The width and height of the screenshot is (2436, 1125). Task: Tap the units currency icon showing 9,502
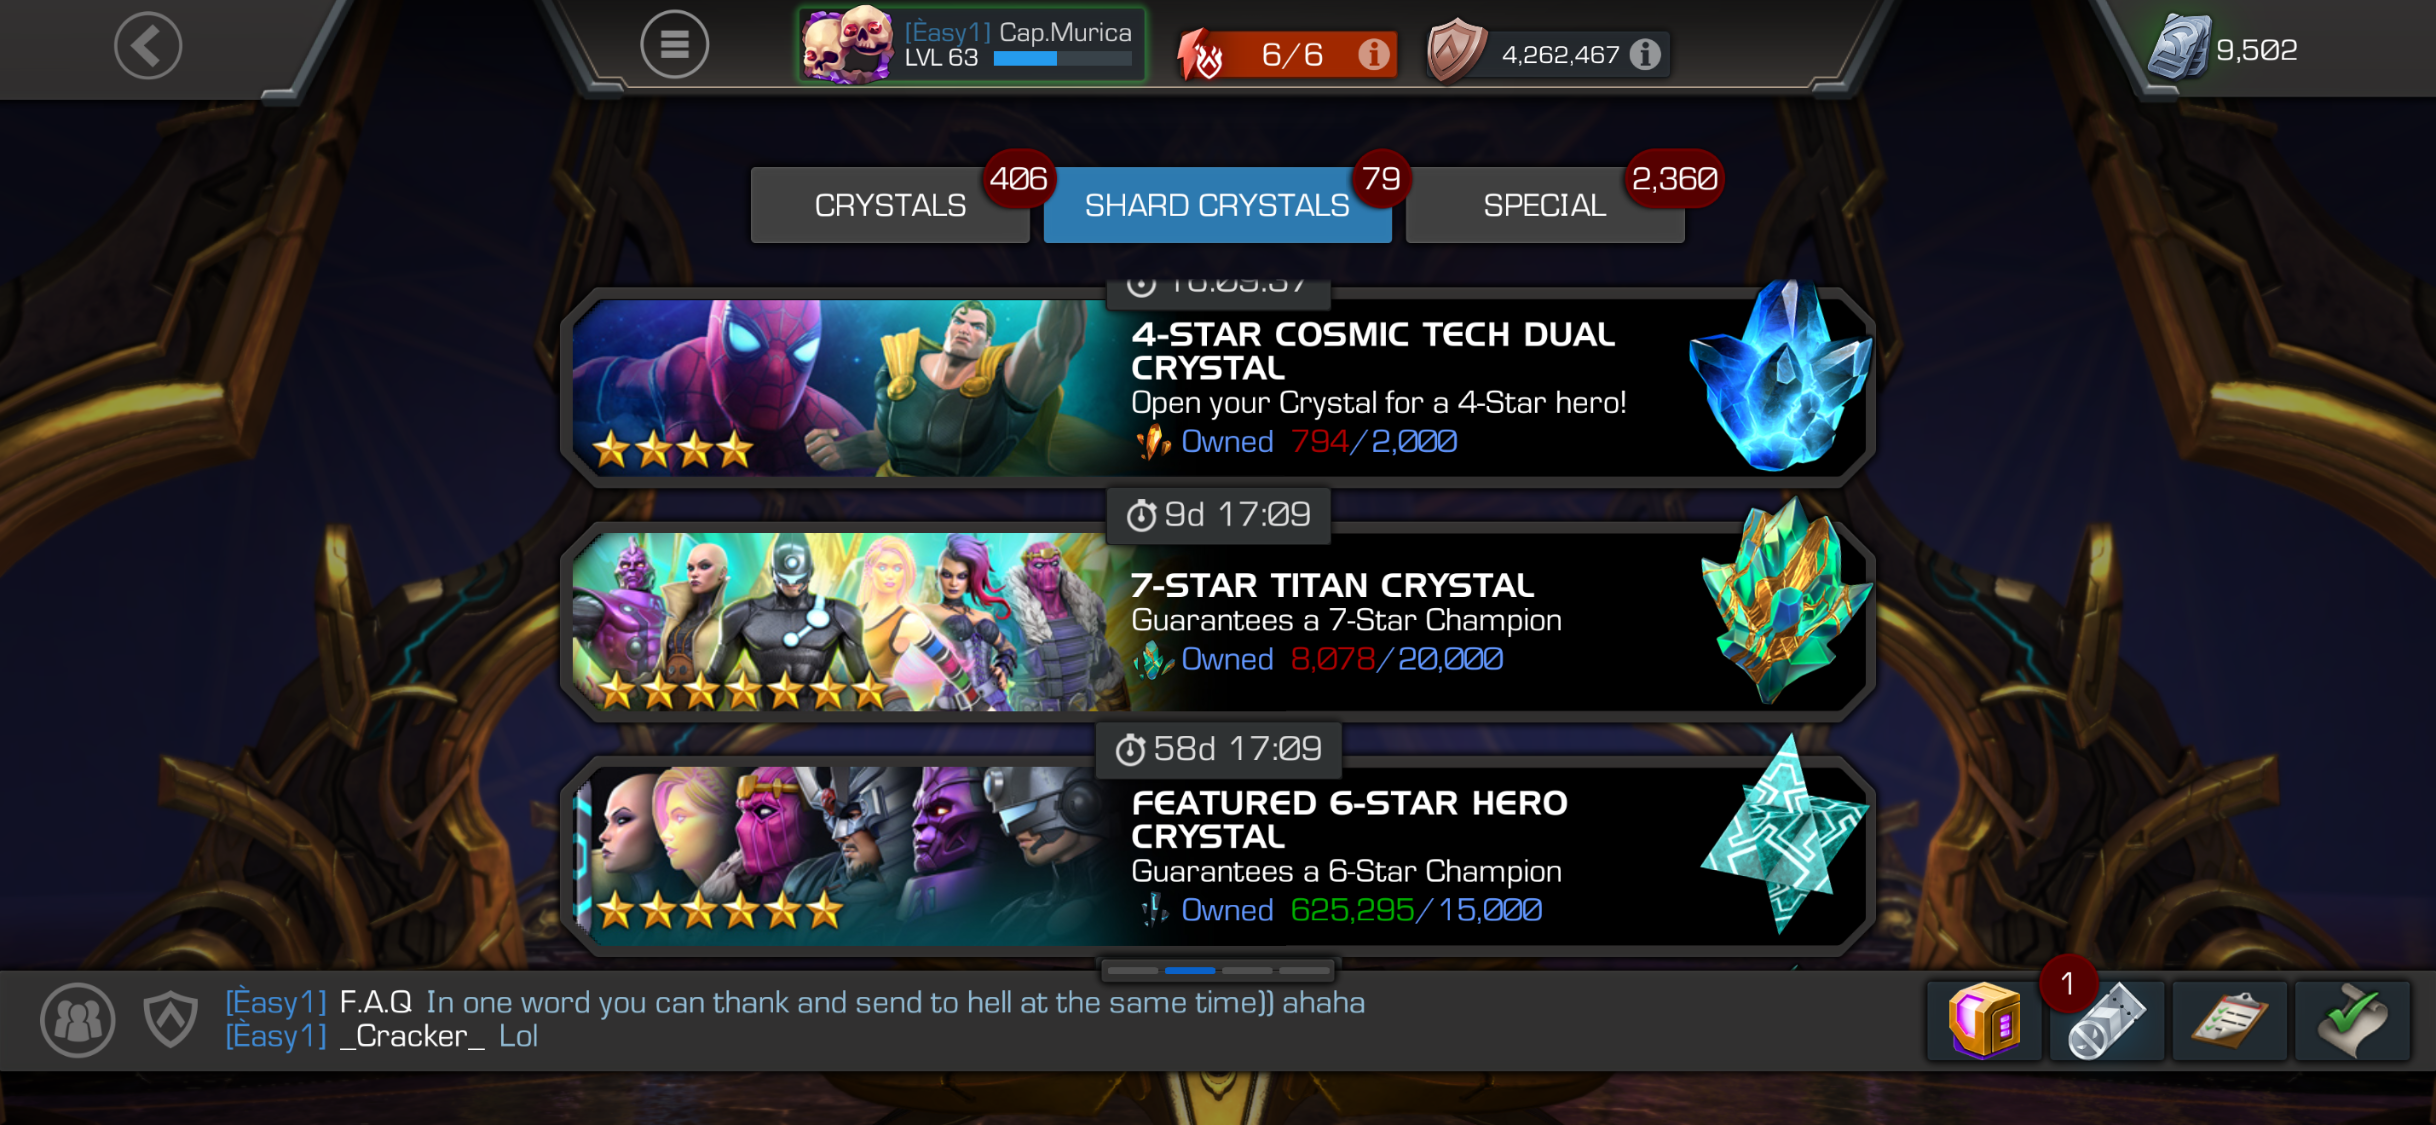click(x=2180, y=47)
